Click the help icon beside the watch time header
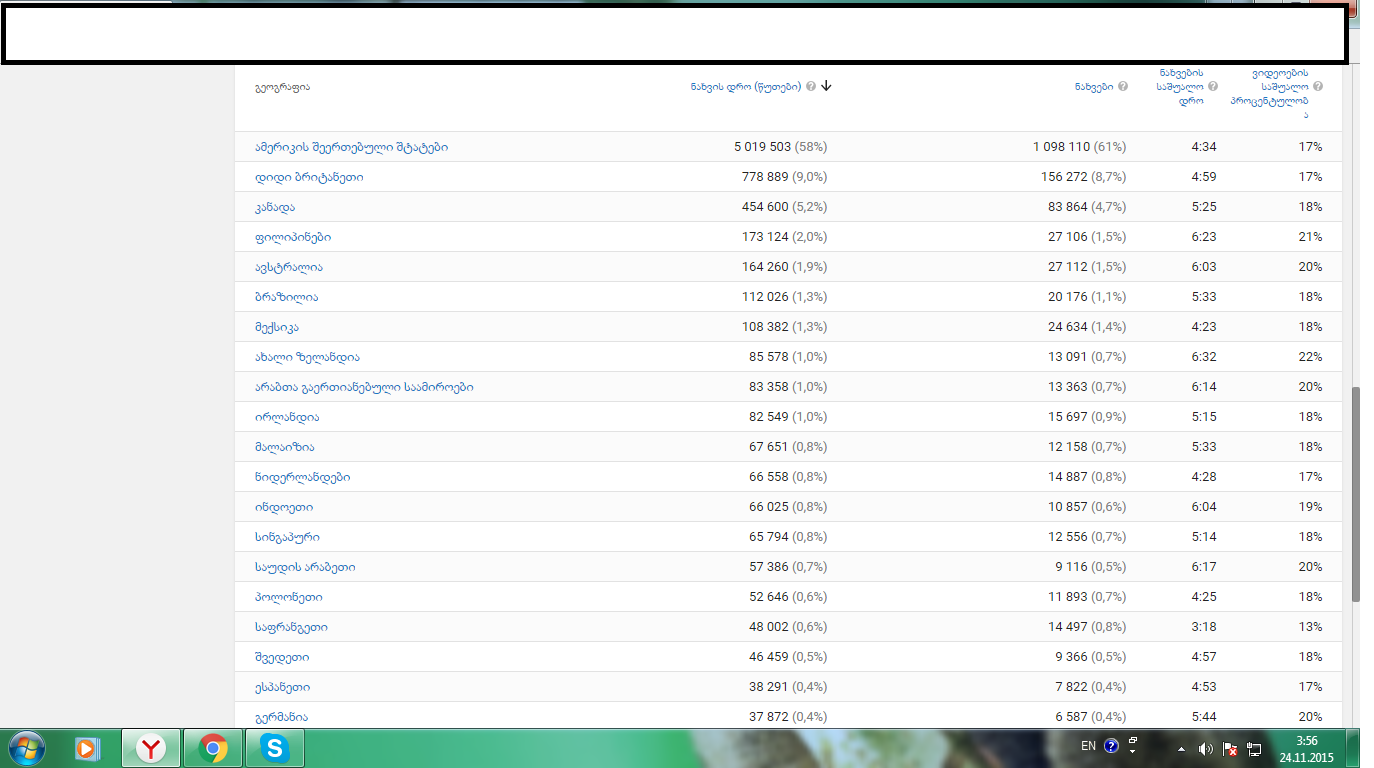Image resolution: width=1374 pixels, height=768 pixels. (x=811, y=86)
